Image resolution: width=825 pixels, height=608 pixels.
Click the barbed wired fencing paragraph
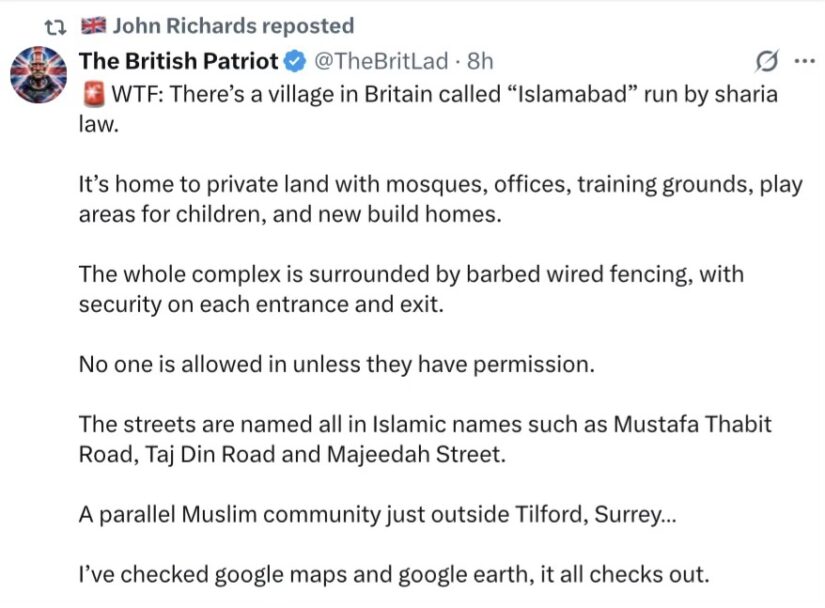pos(411,289)
